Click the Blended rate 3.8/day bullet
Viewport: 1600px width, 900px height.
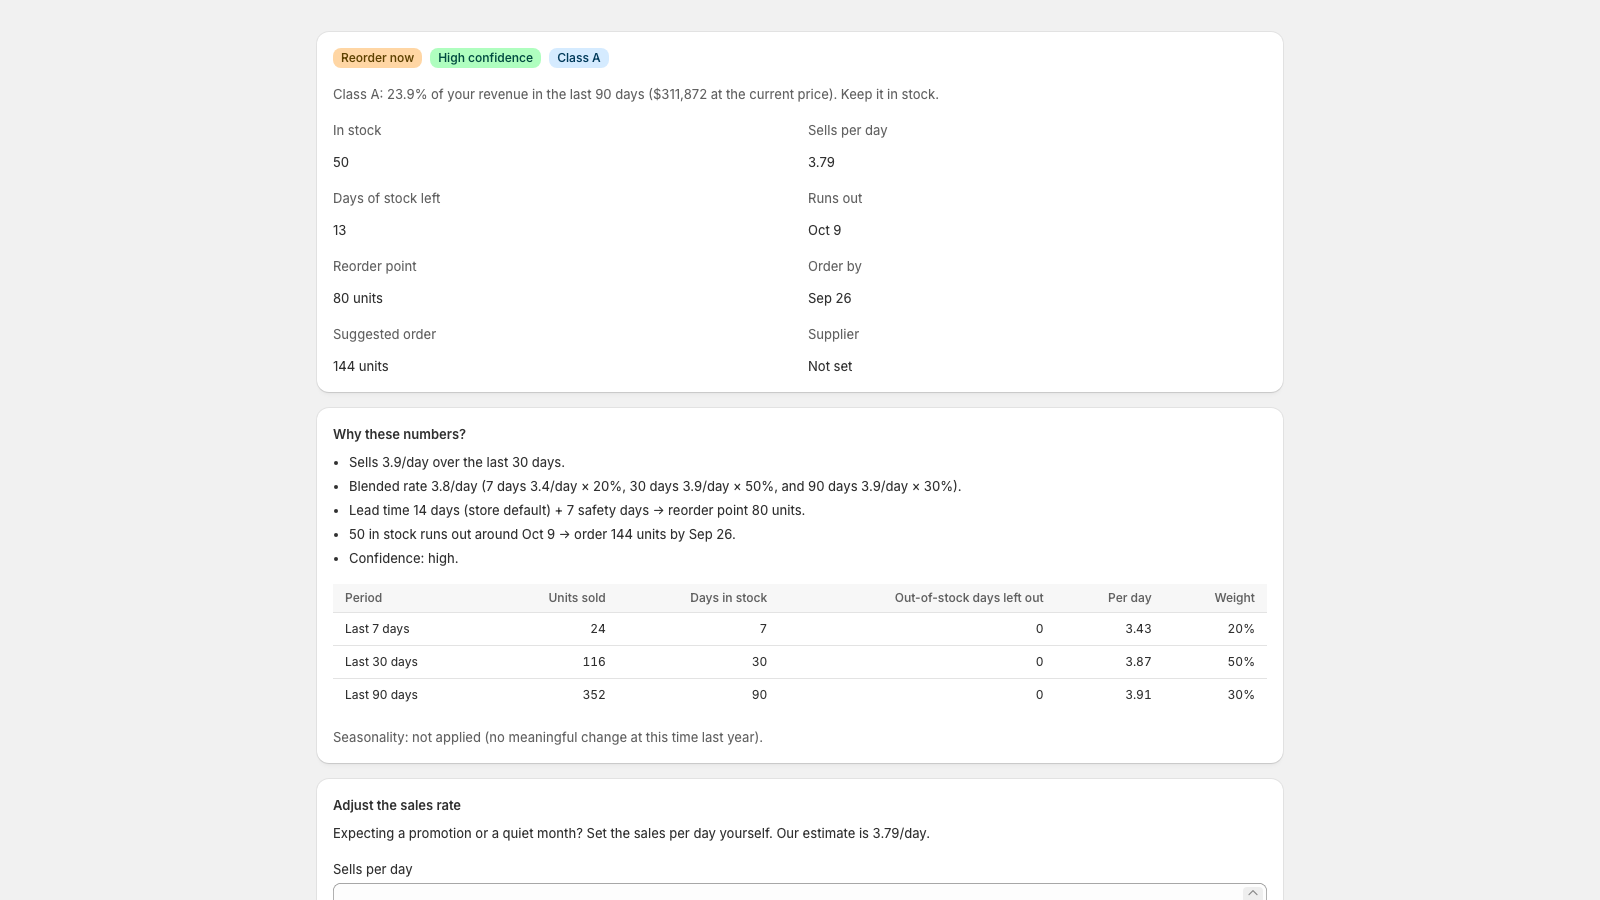point(655,486)
